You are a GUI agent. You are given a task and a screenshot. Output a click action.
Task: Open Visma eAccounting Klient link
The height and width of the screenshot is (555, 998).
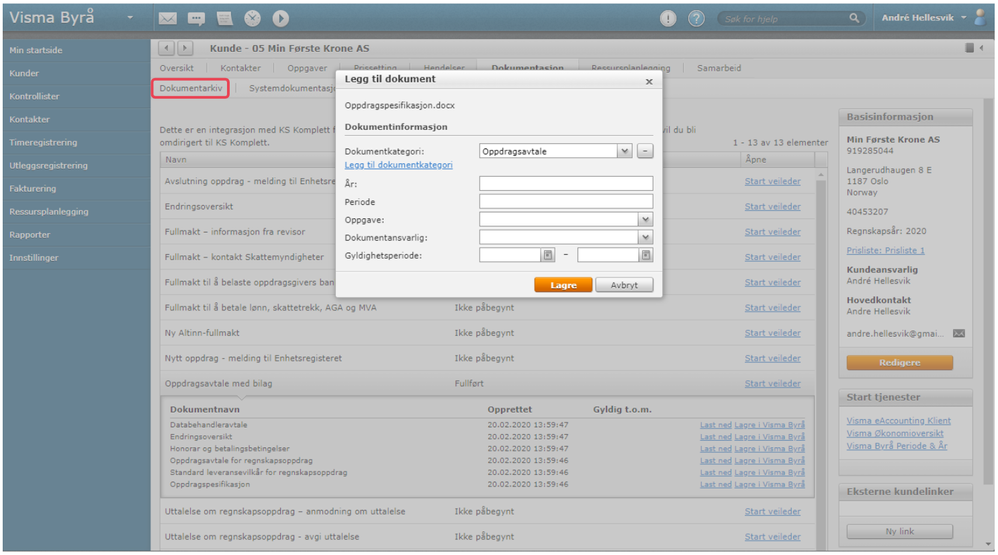898,421
